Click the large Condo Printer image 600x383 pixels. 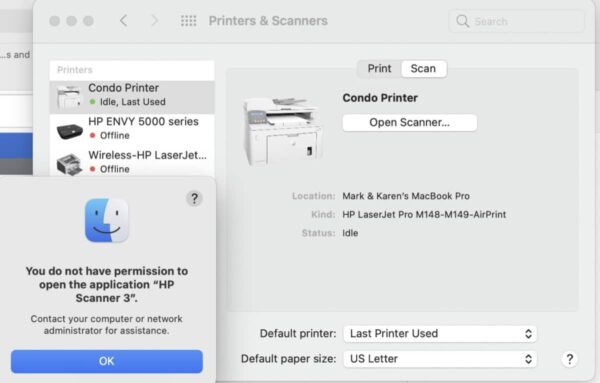283,131
